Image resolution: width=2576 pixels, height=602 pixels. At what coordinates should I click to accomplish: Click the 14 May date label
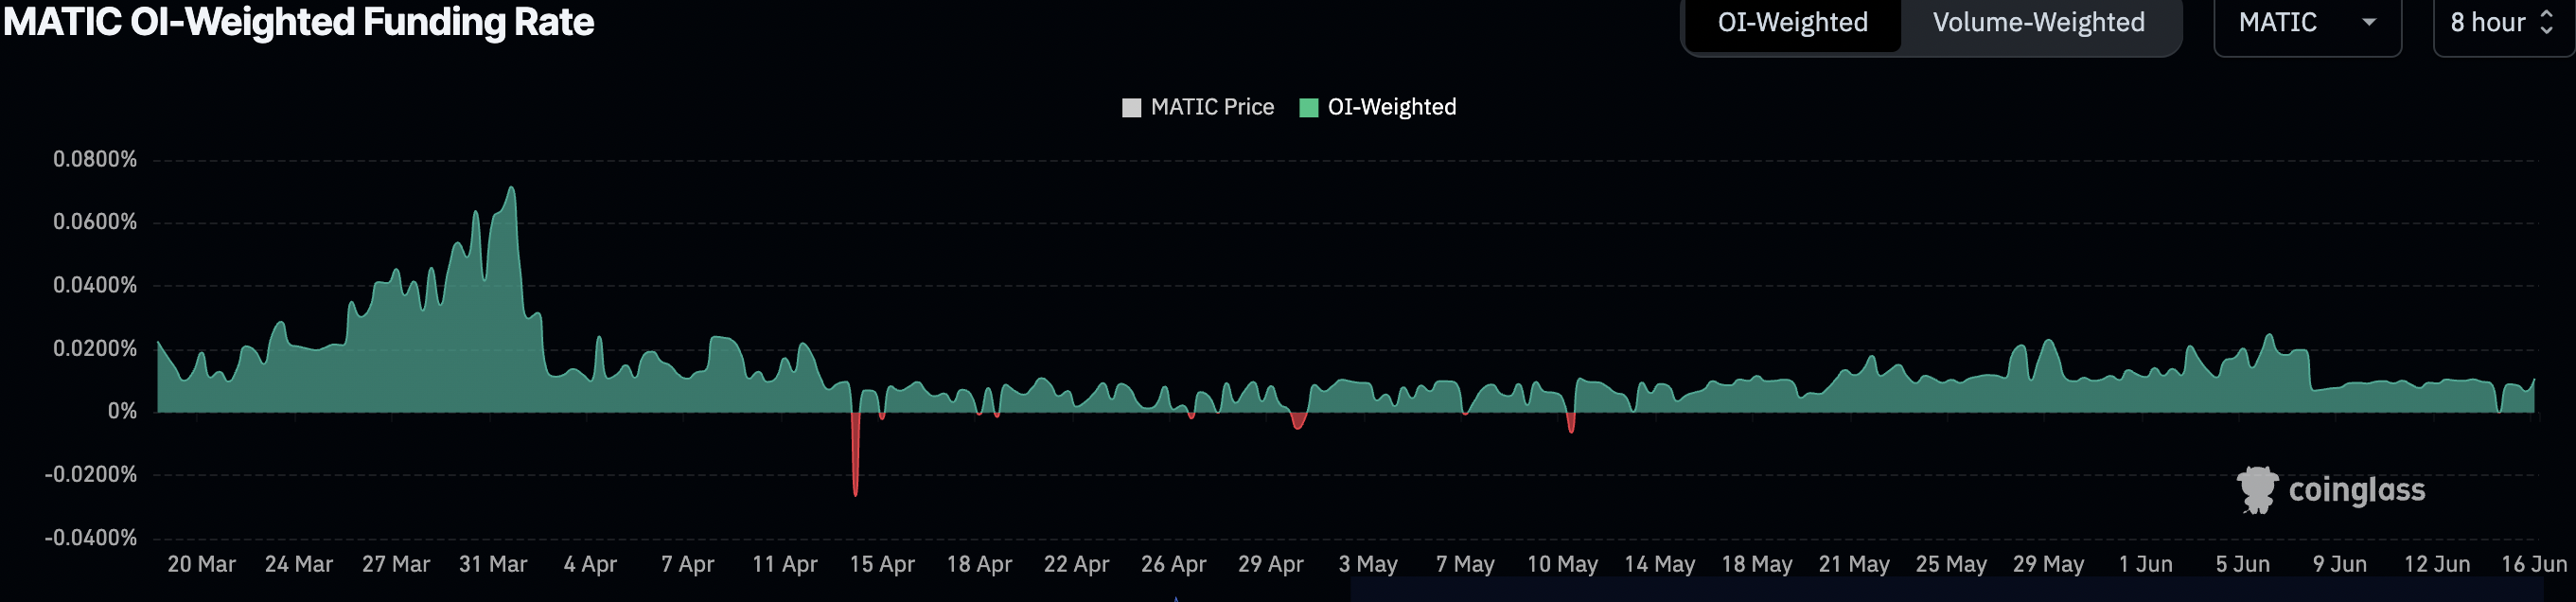click(x=1659, y=564)
